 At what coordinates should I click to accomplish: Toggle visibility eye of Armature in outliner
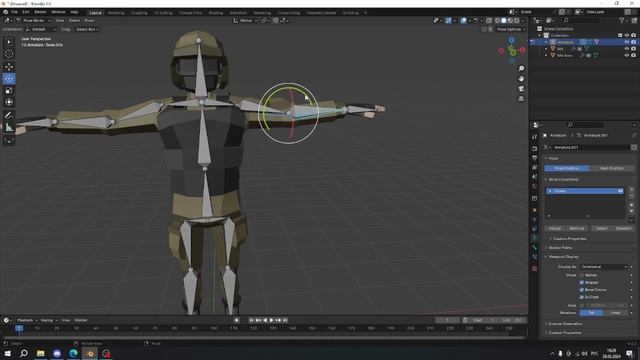tap(627, 42)
